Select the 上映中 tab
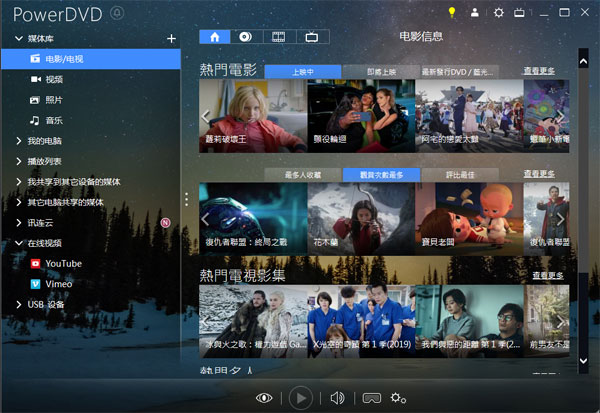Viewport: 600px width, 413px height. click(x=303, y=72)
